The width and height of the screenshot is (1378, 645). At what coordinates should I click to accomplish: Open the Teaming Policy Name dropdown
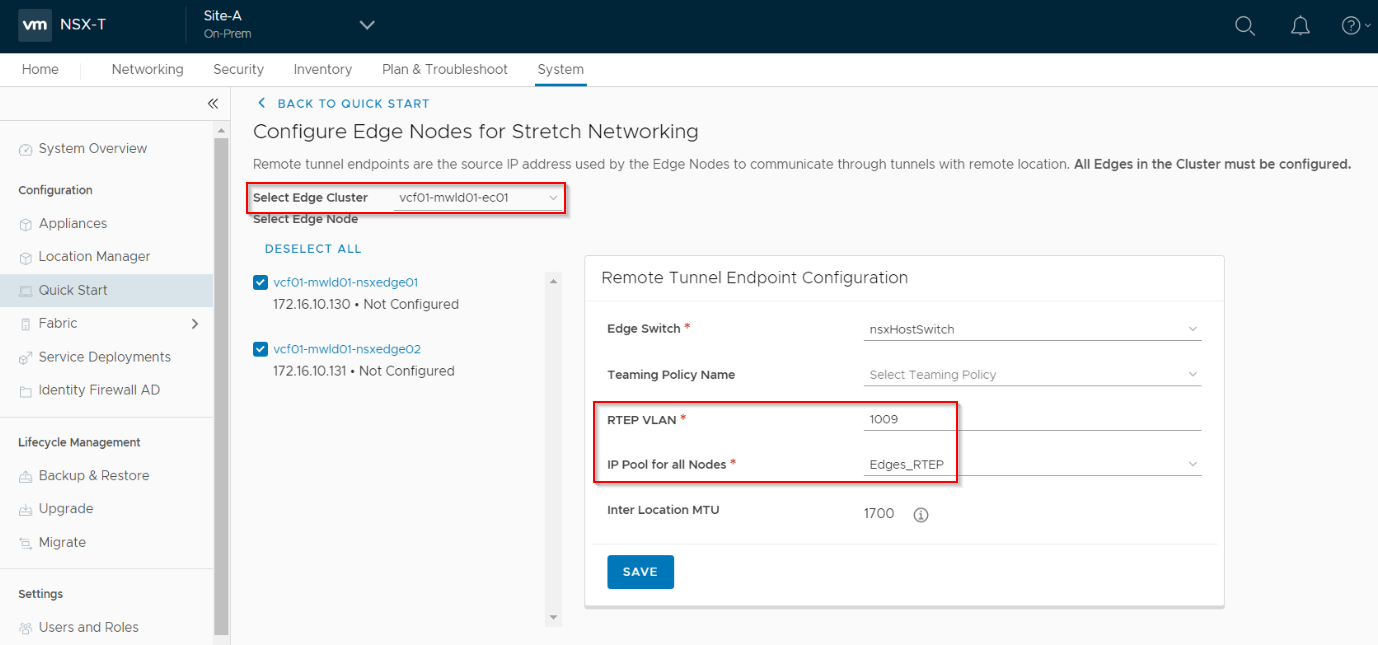tap(1031, 375)
